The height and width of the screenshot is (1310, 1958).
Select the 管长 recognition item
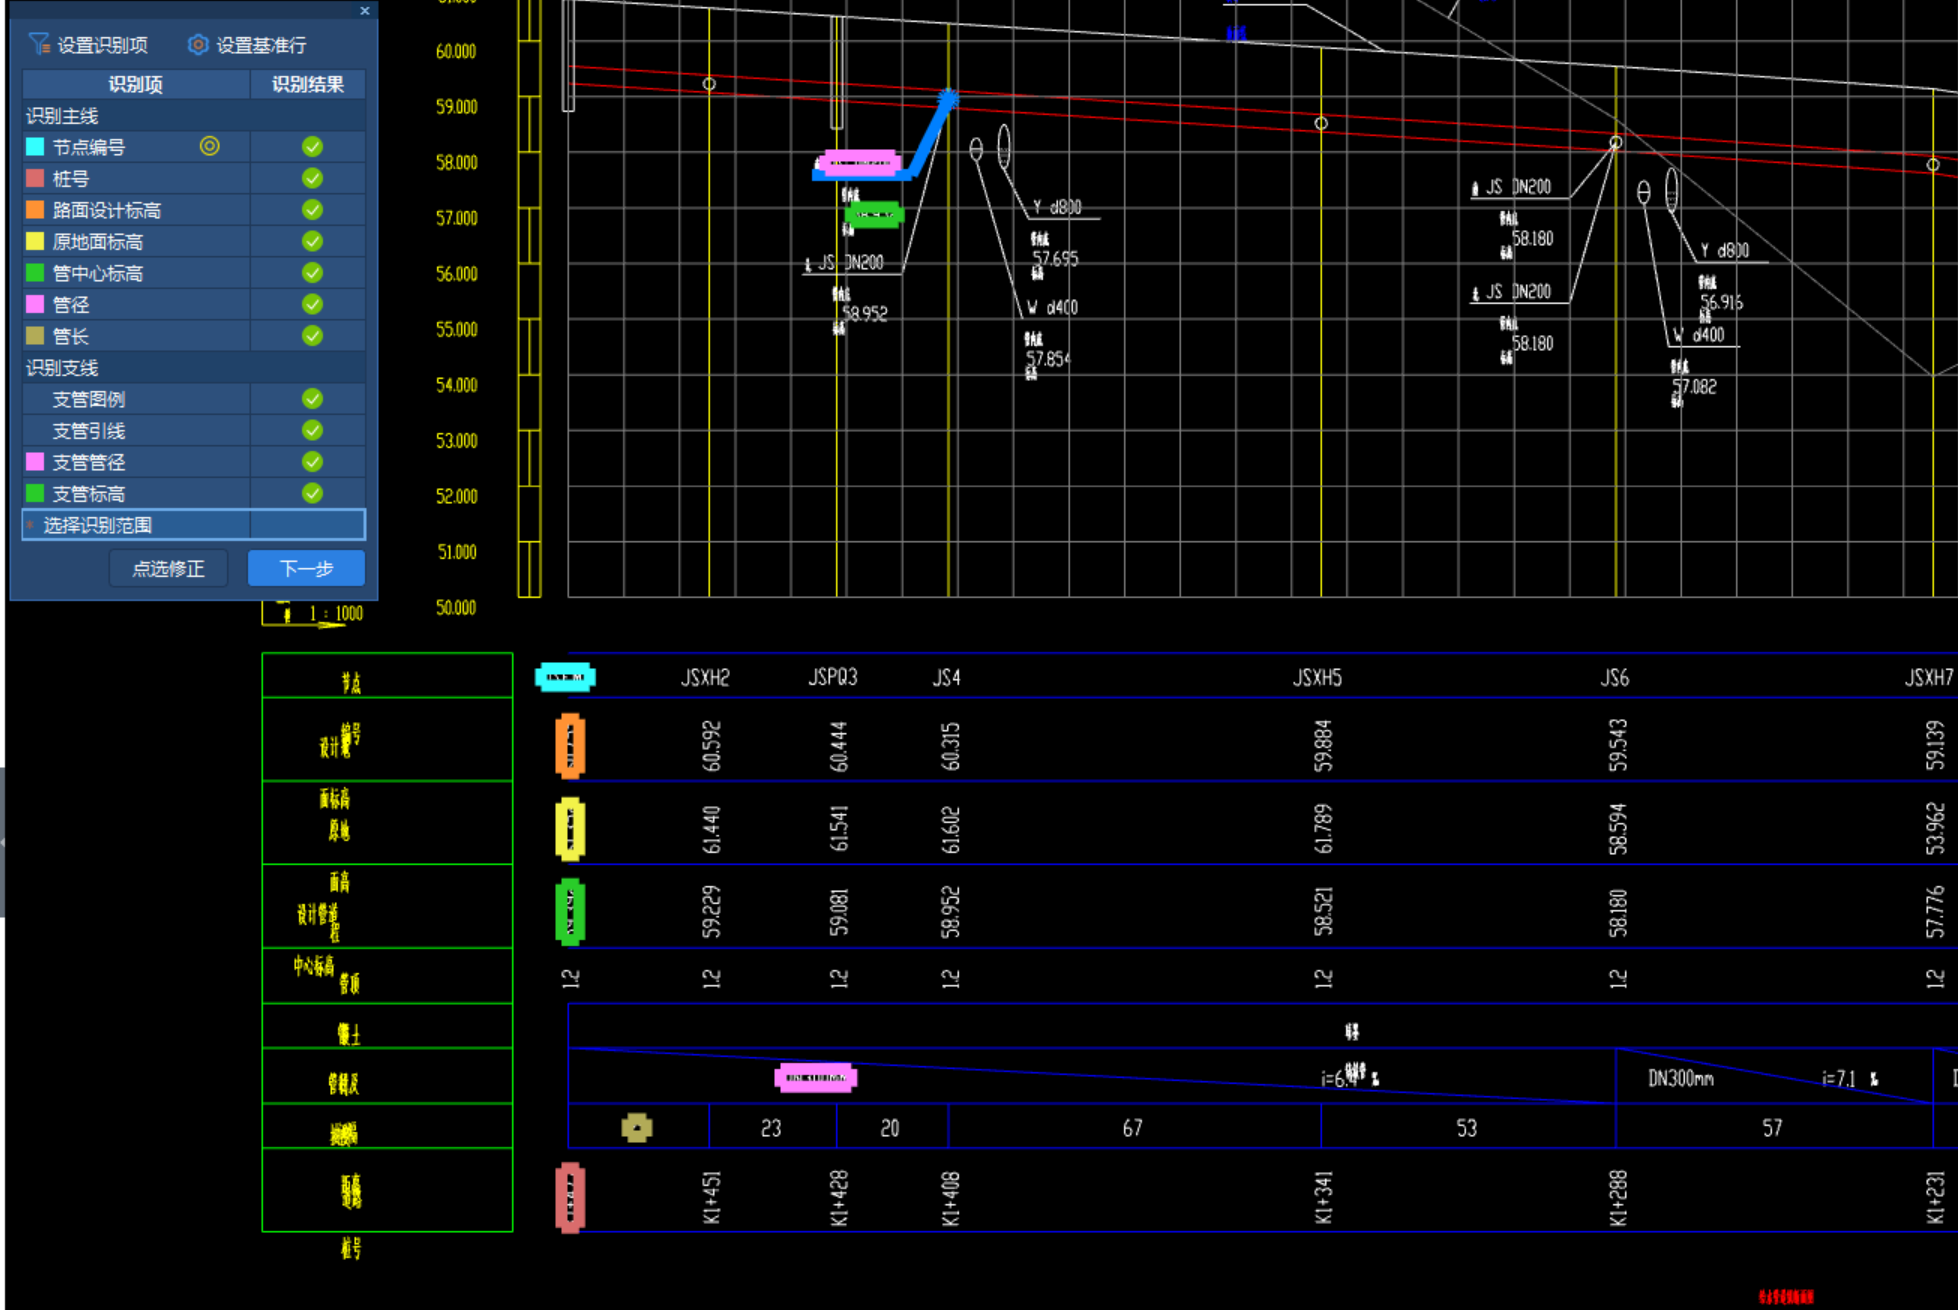point(71,336)
